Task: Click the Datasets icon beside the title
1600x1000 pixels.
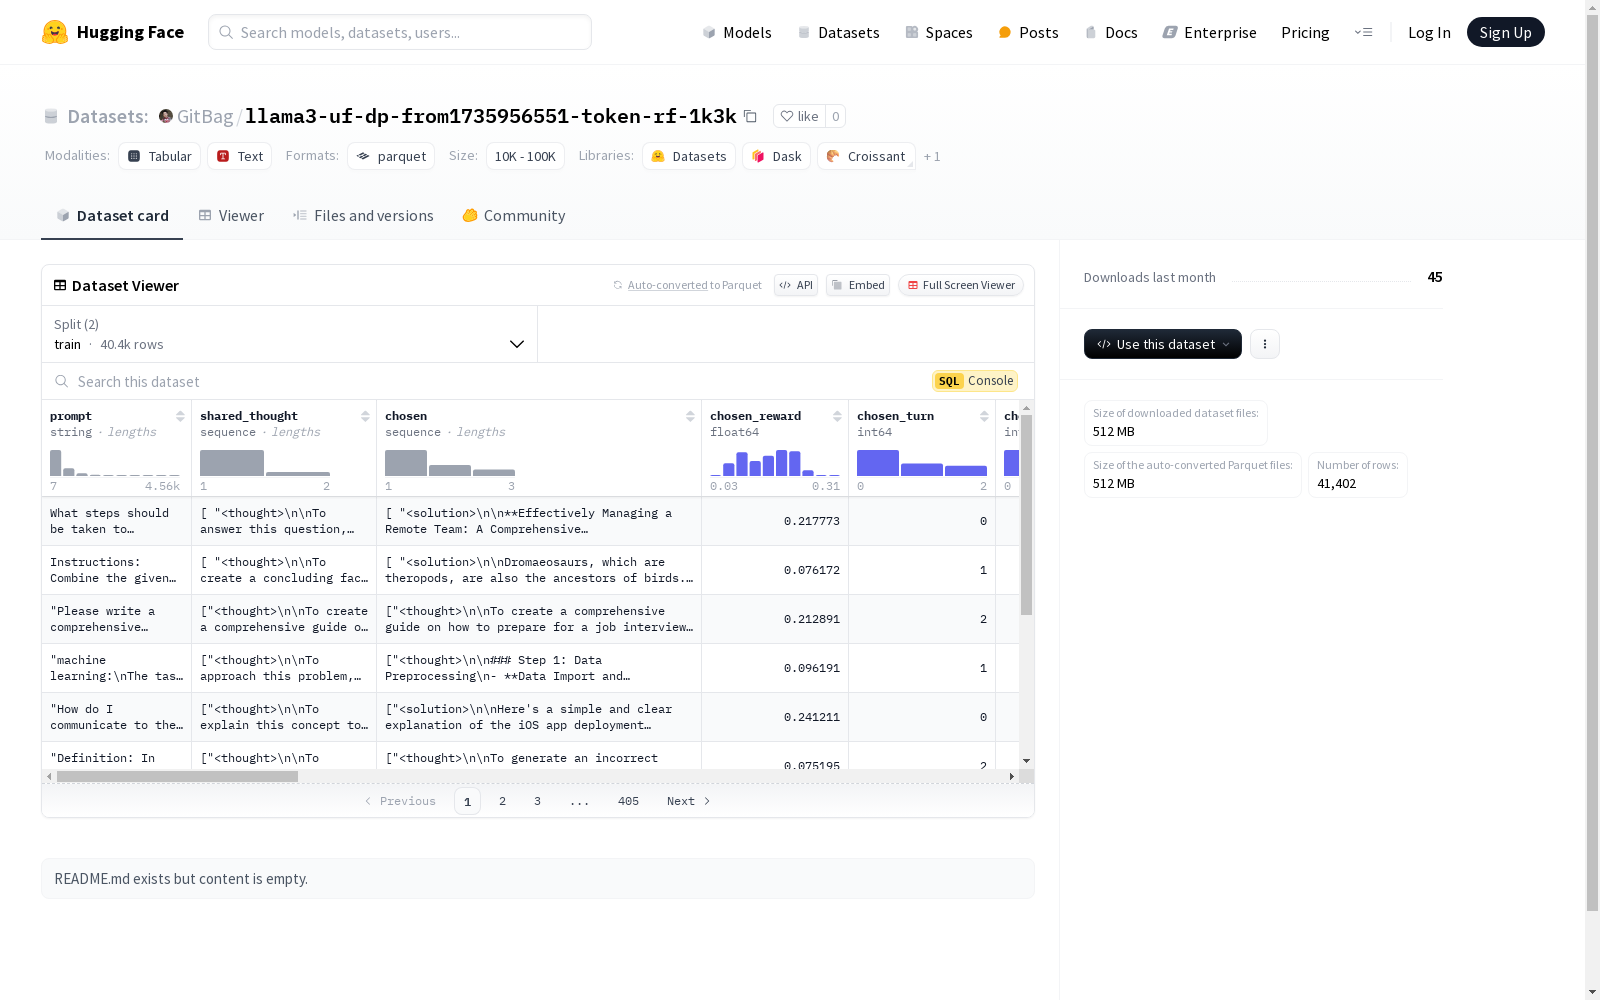Action: point(51,117)
